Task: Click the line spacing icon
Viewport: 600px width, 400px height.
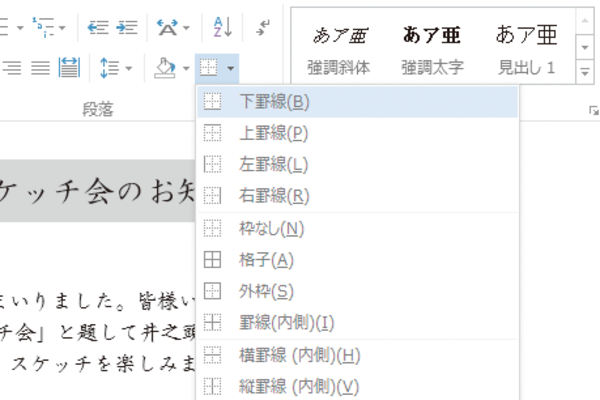Action: click(109, 68)
